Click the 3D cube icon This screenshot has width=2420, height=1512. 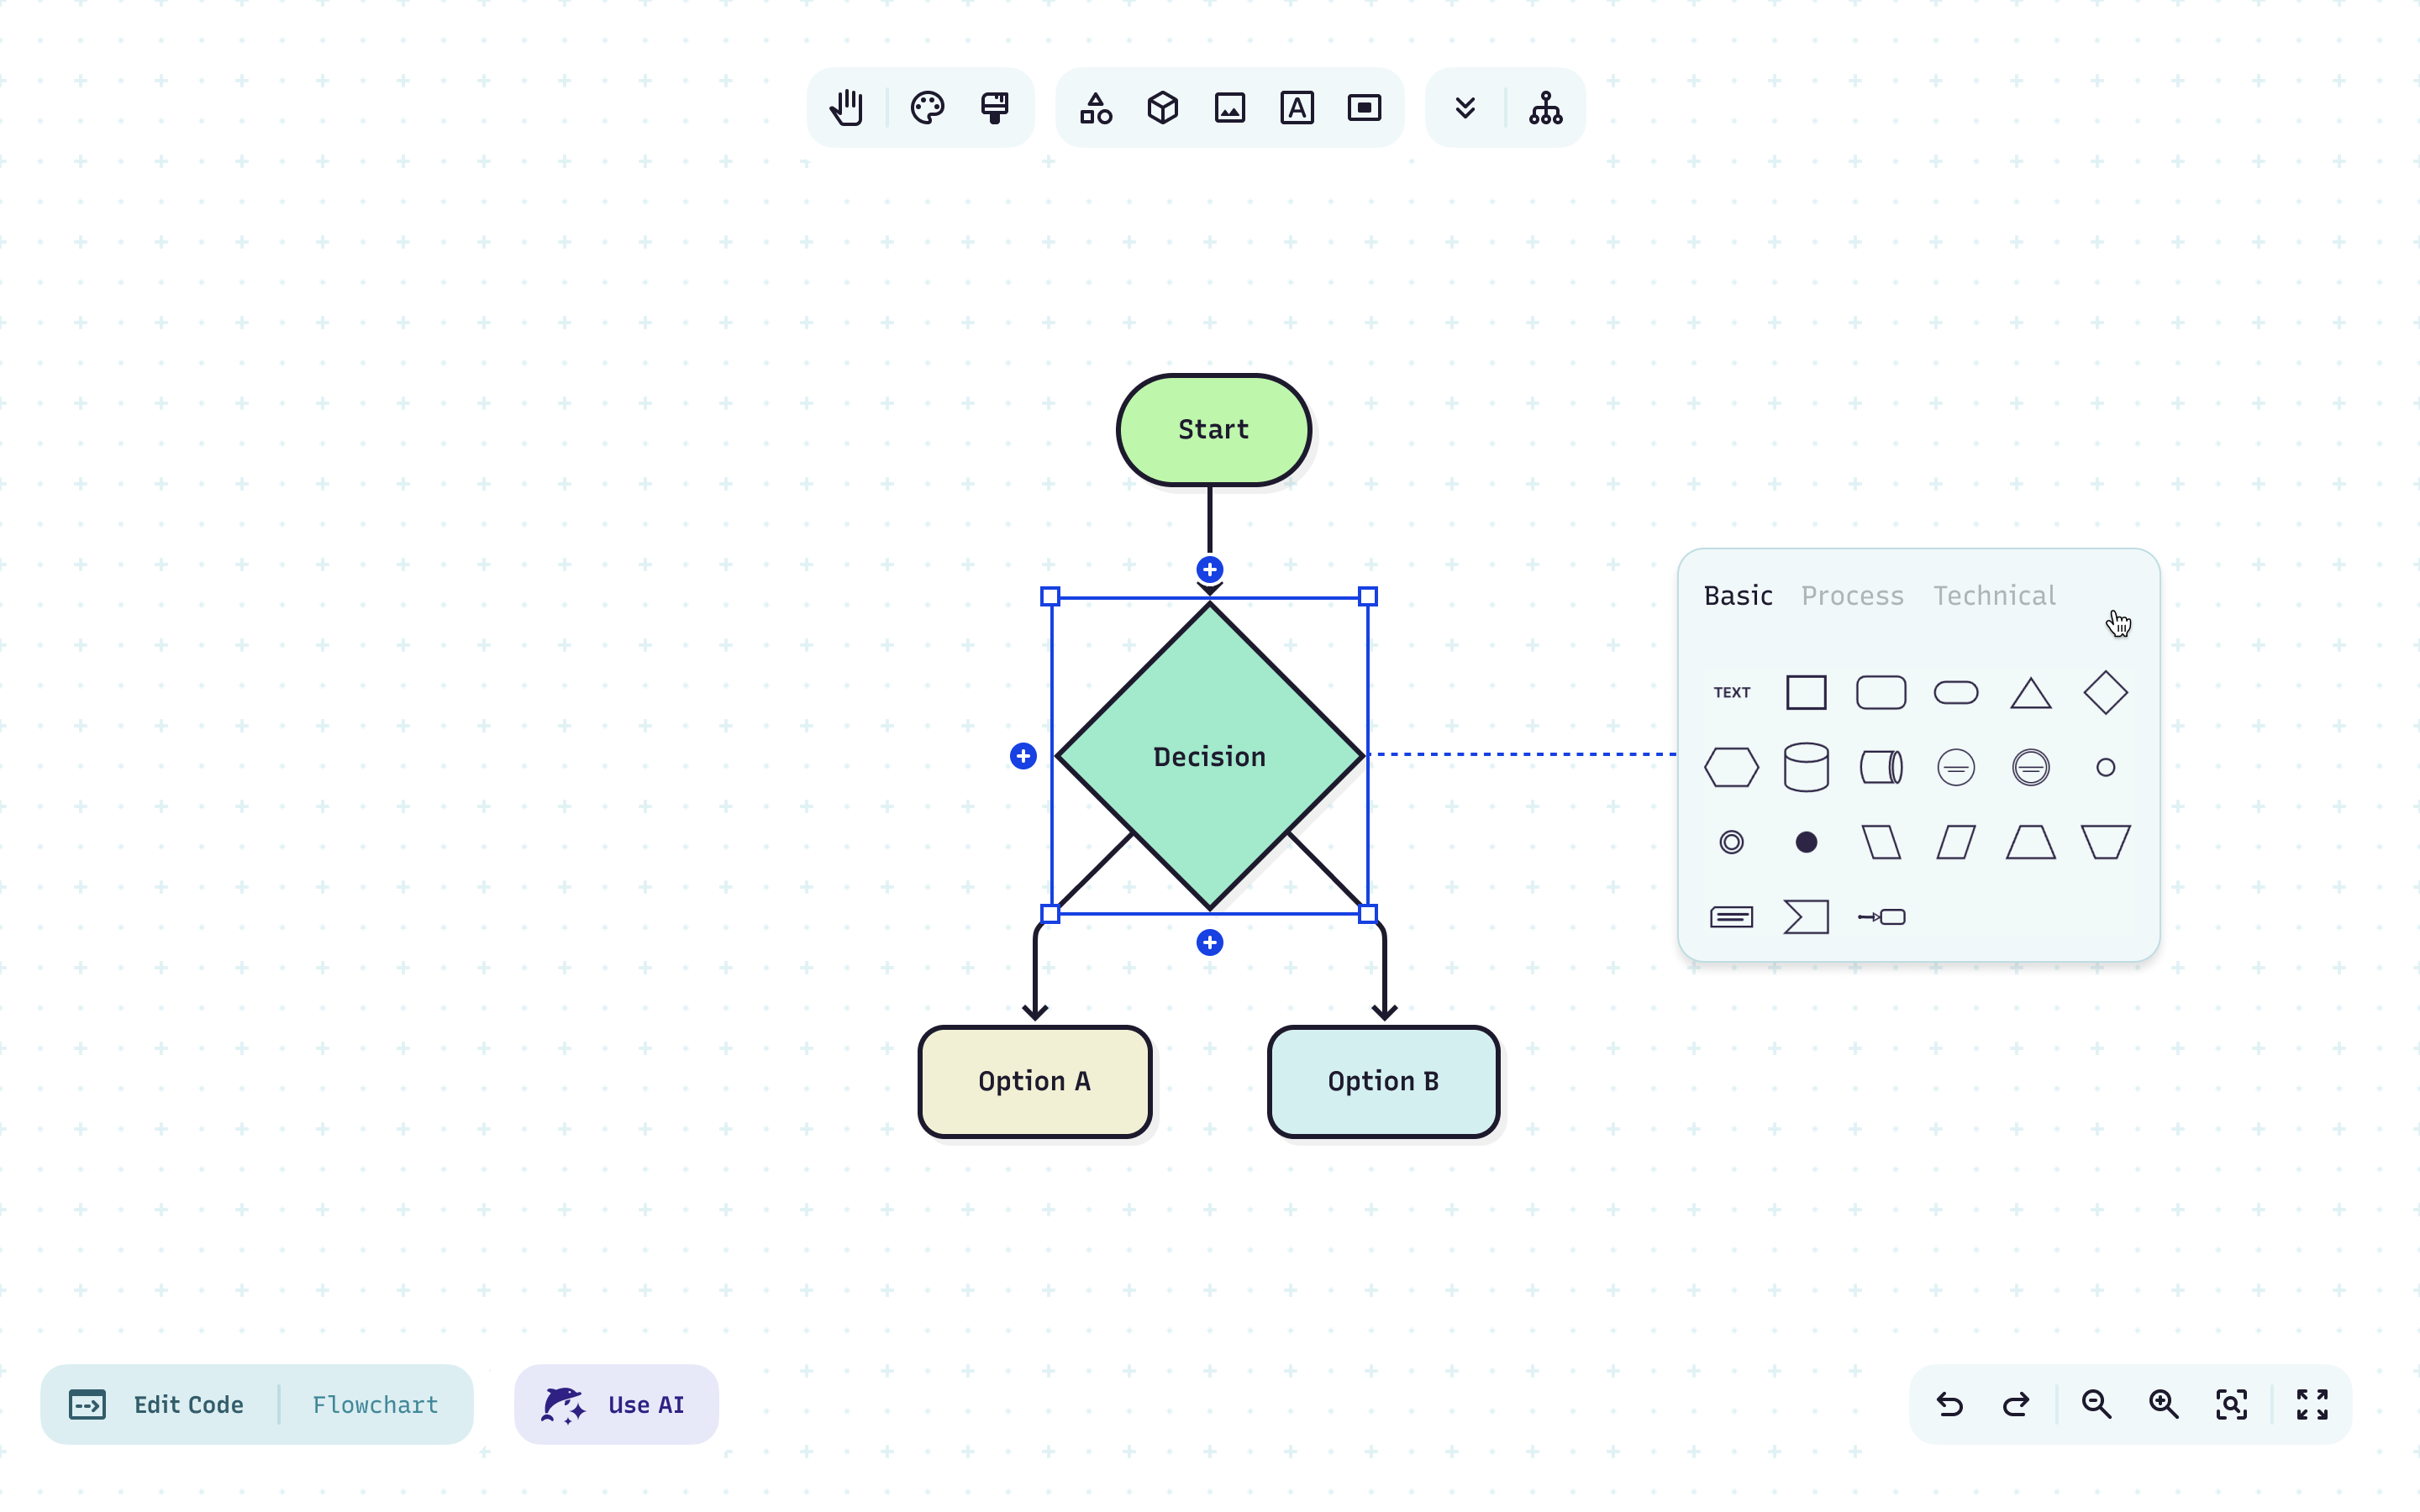(1162, 108)
